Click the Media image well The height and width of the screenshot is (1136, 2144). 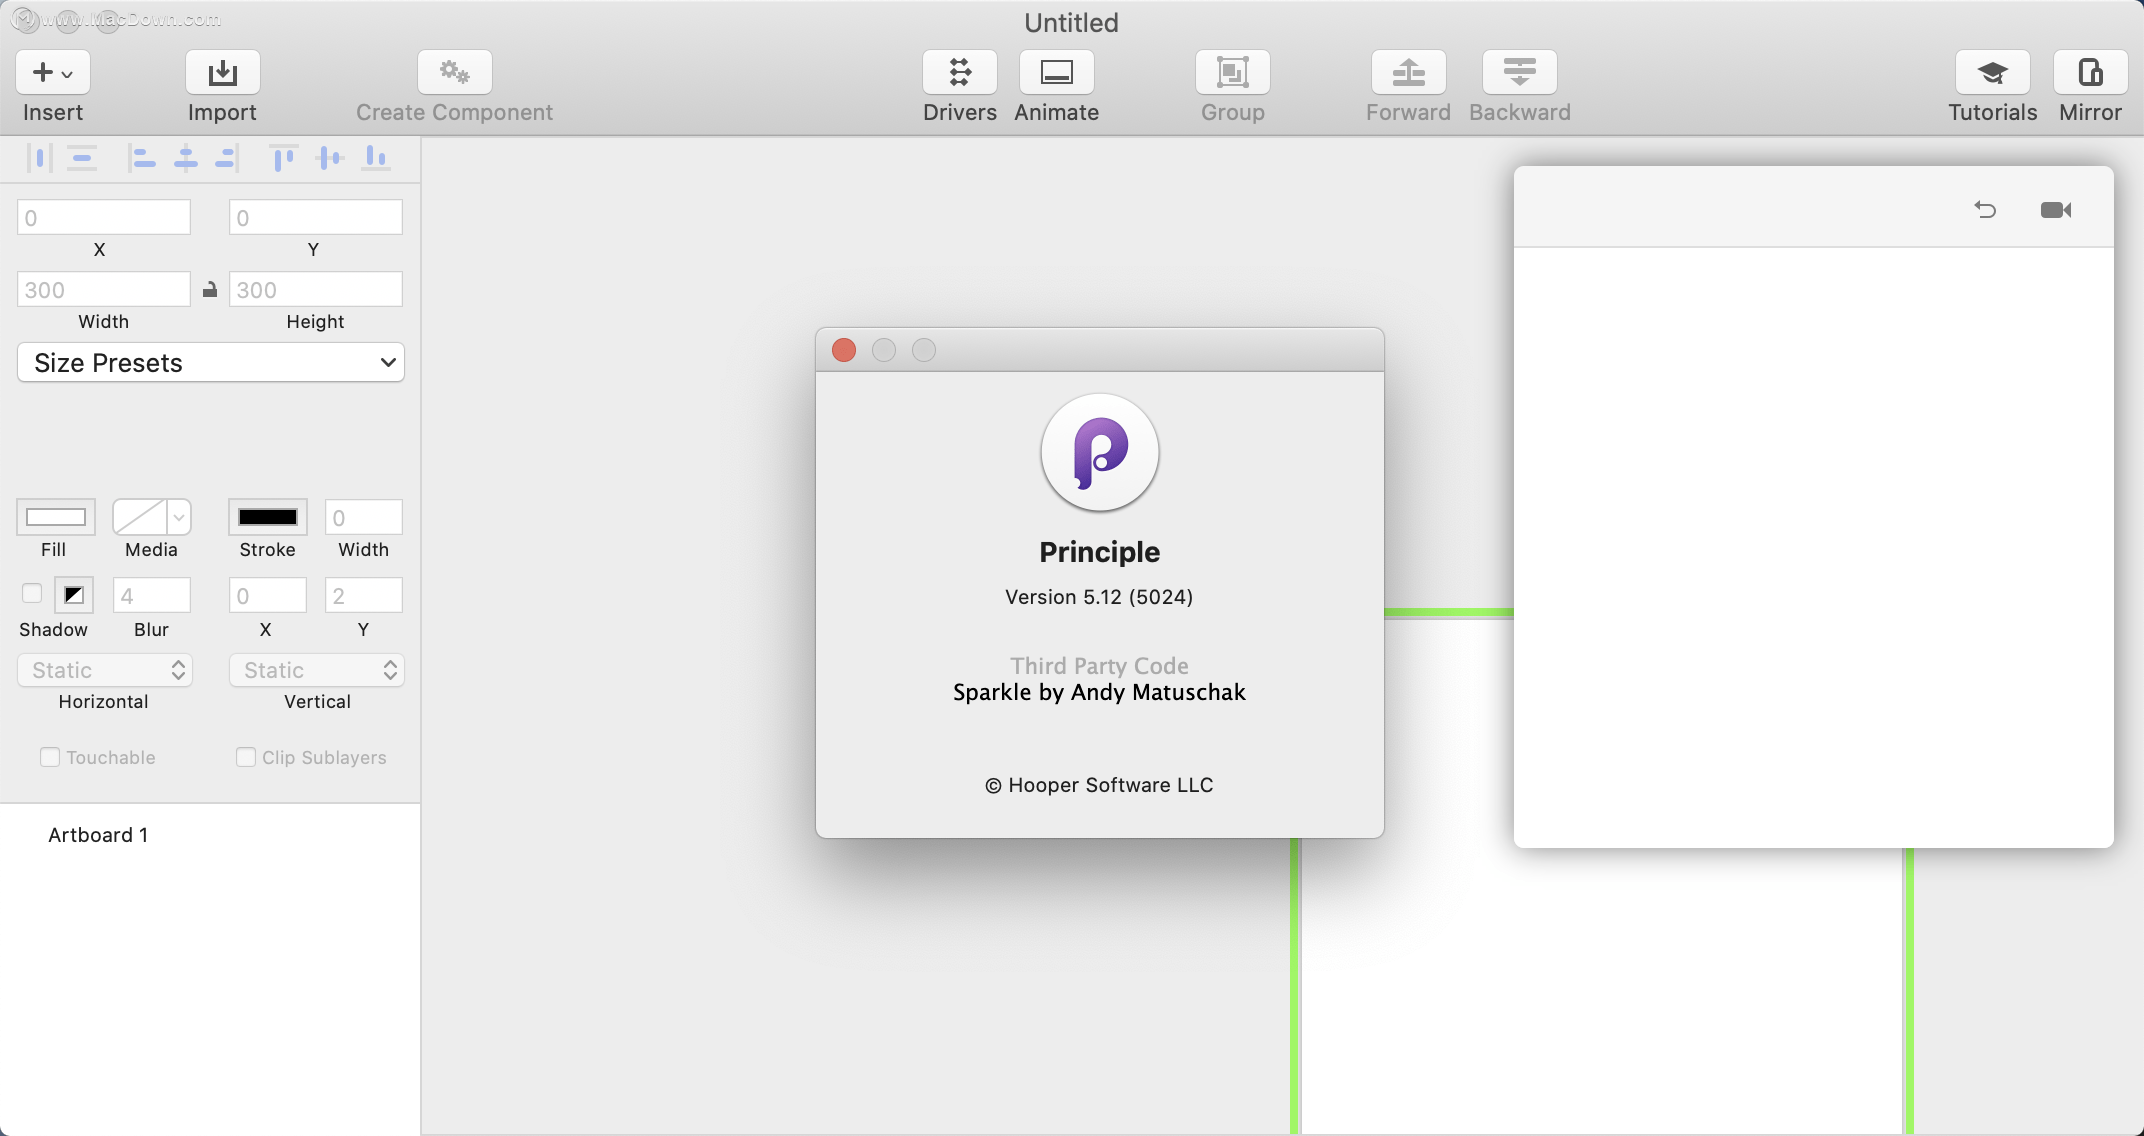point(140,517)
